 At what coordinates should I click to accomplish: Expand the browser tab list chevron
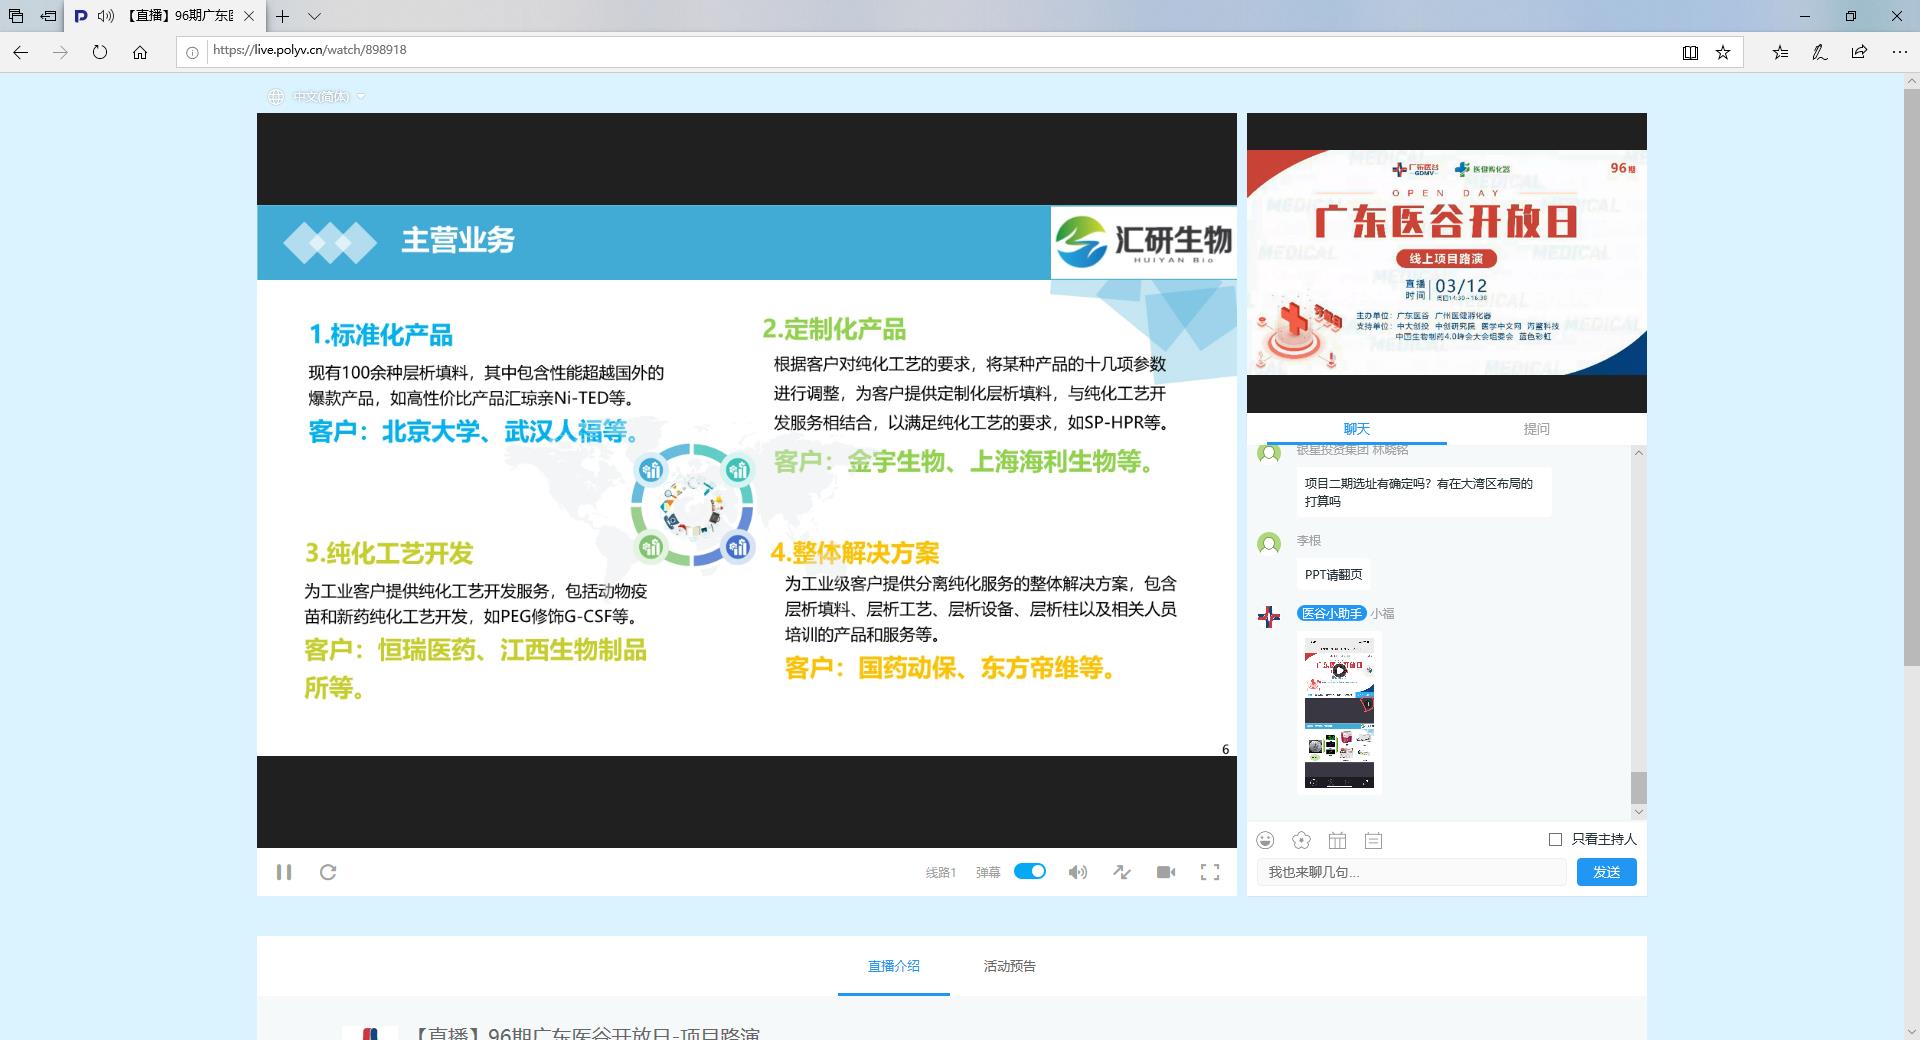pyautogui.click(x=314, y=16)
